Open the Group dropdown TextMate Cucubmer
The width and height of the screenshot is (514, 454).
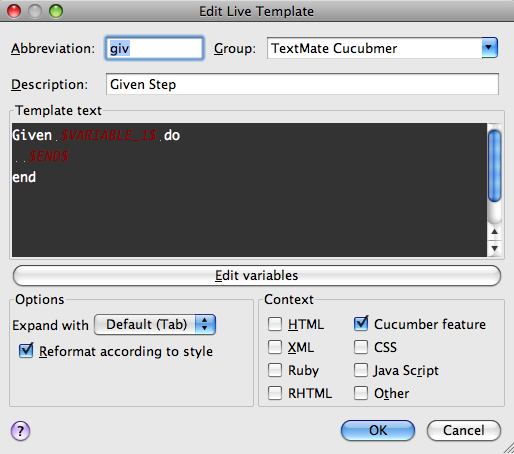click(382, 48)
